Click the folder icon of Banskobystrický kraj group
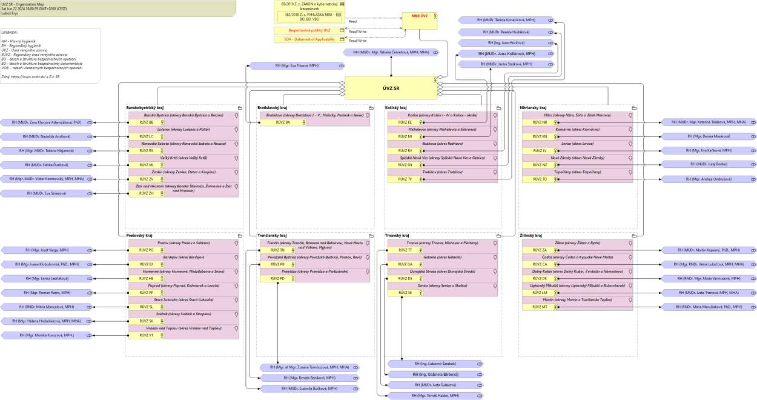Image resolution: width=757 pixels, height=400 pixels. 239,108
